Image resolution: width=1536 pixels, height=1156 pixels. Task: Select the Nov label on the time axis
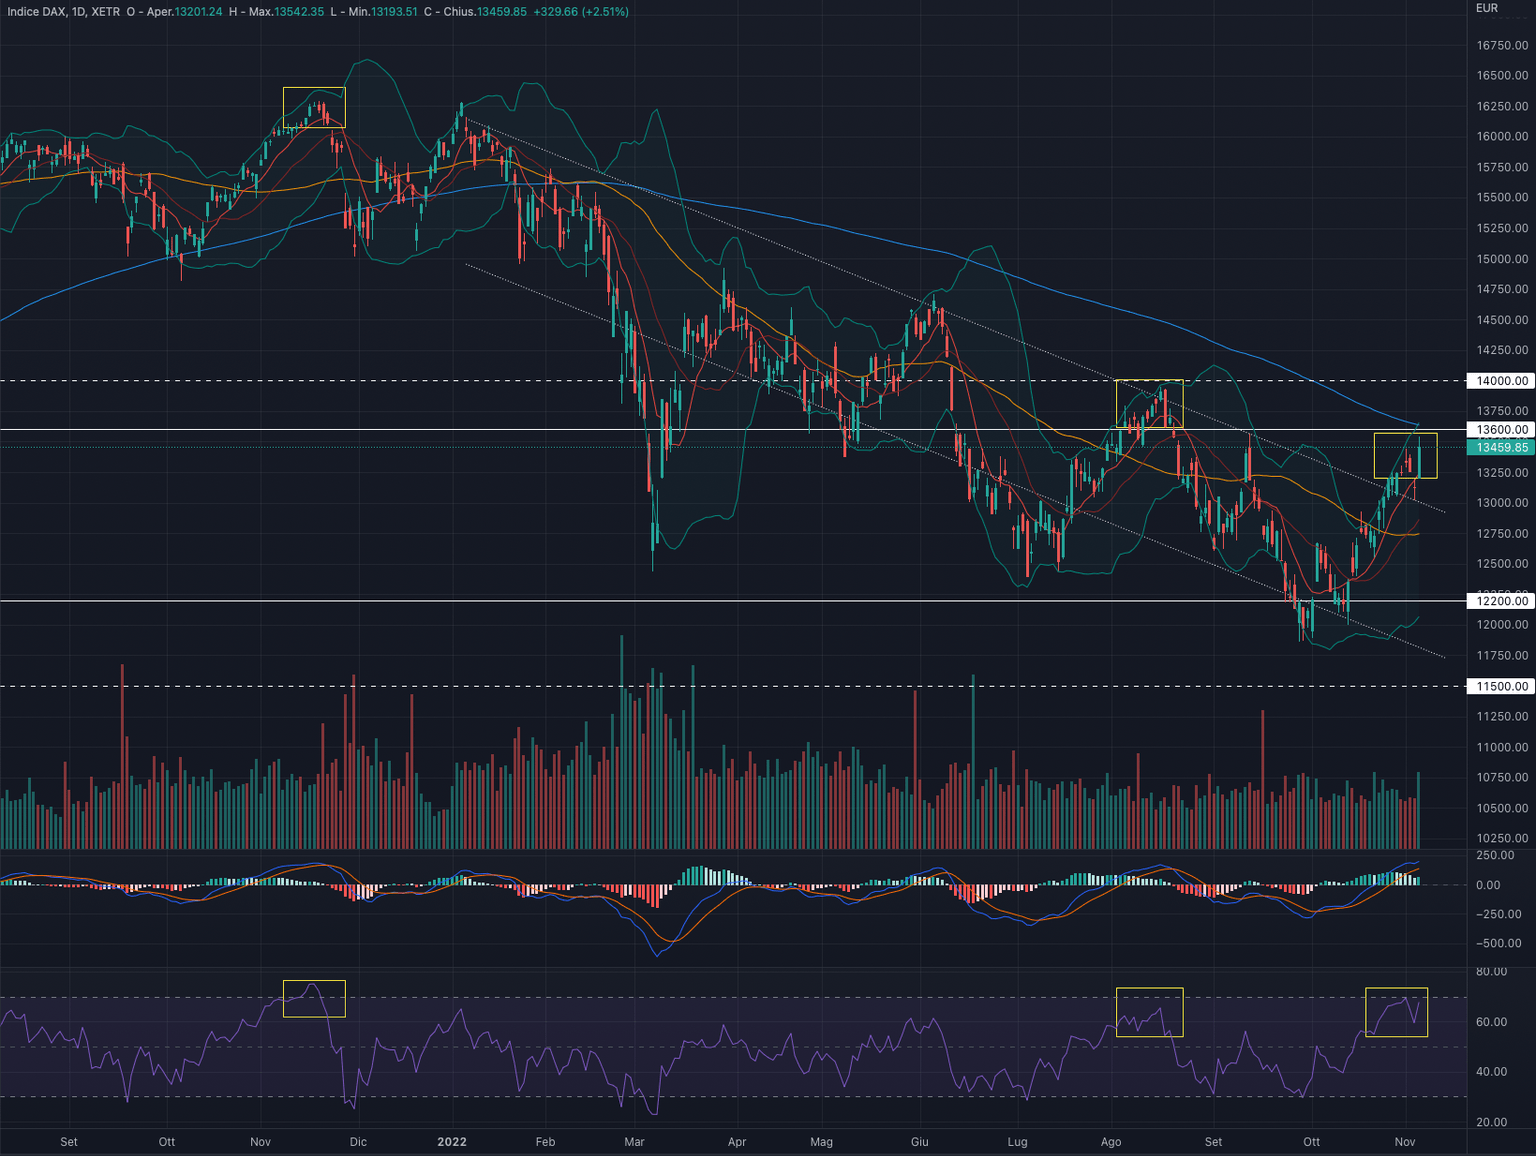(x=1404, y=1141)
